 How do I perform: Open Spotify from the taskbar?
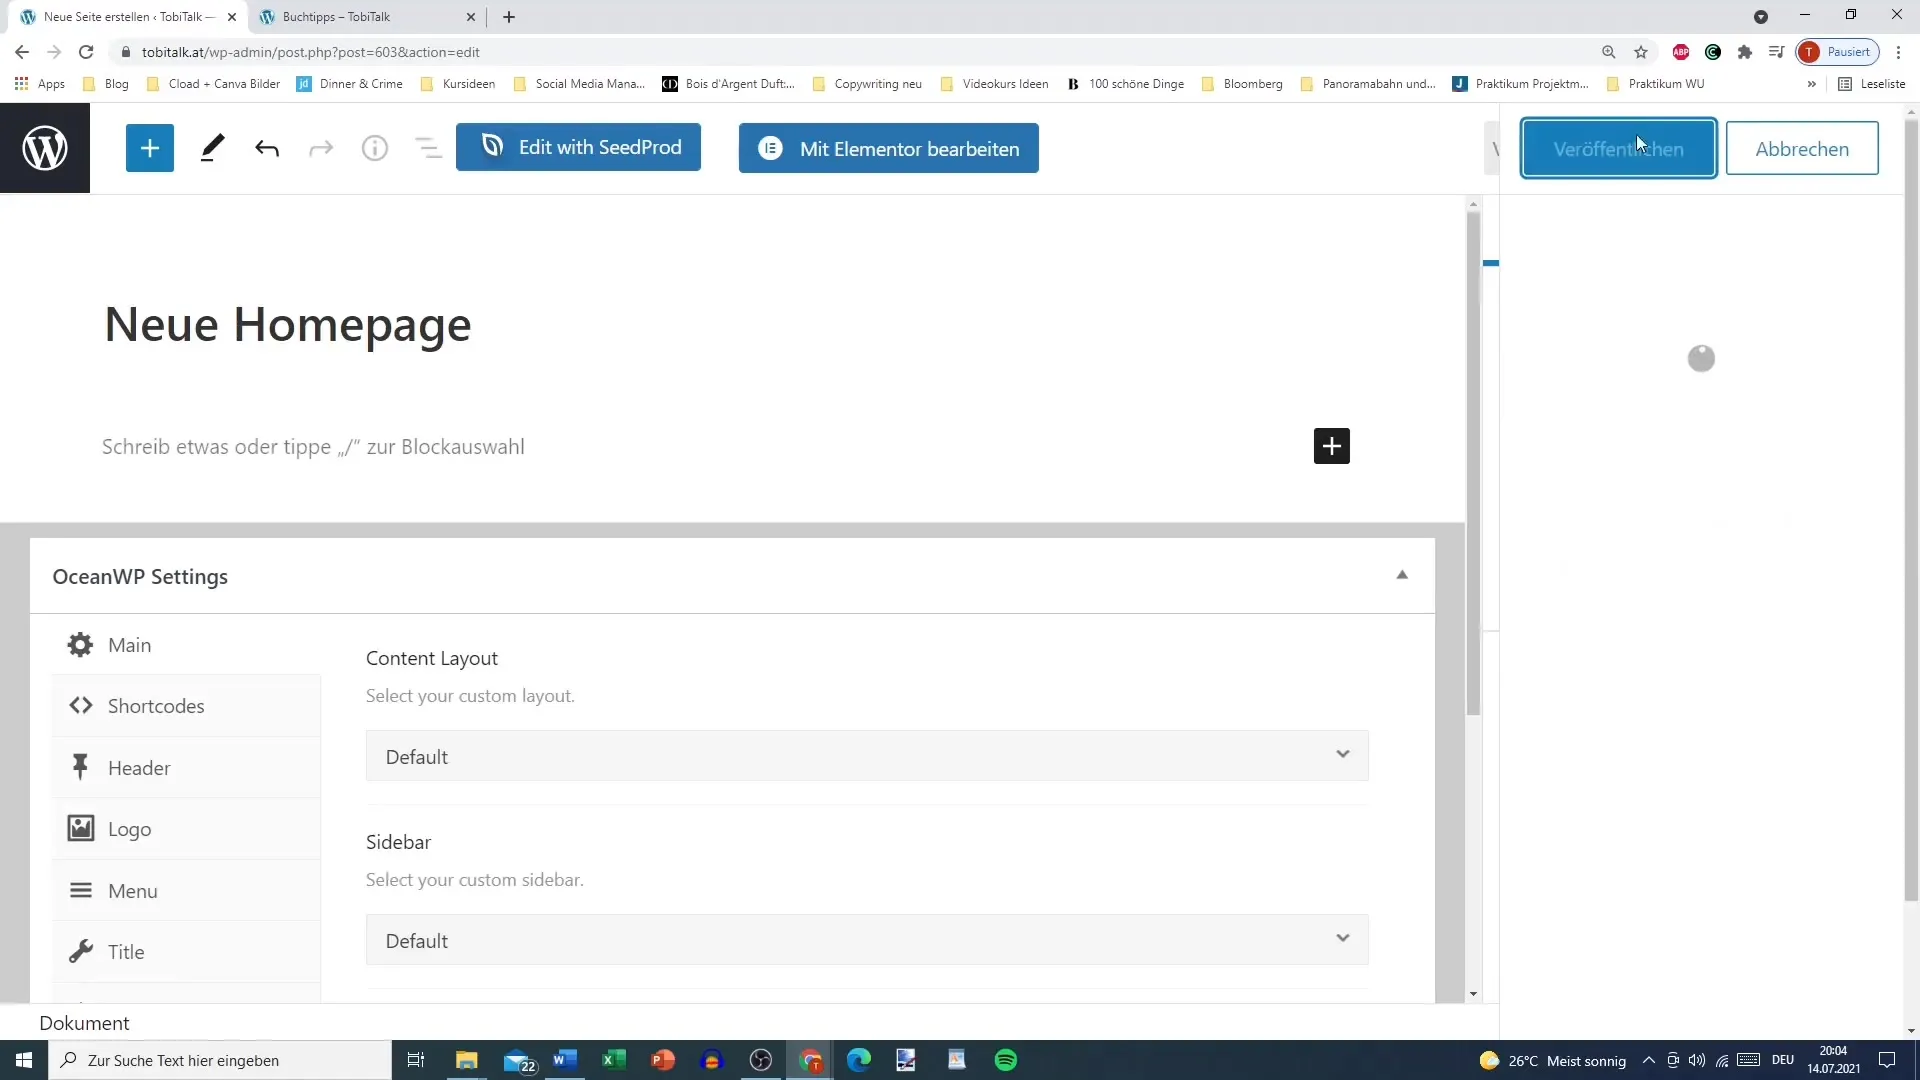1006,1060
